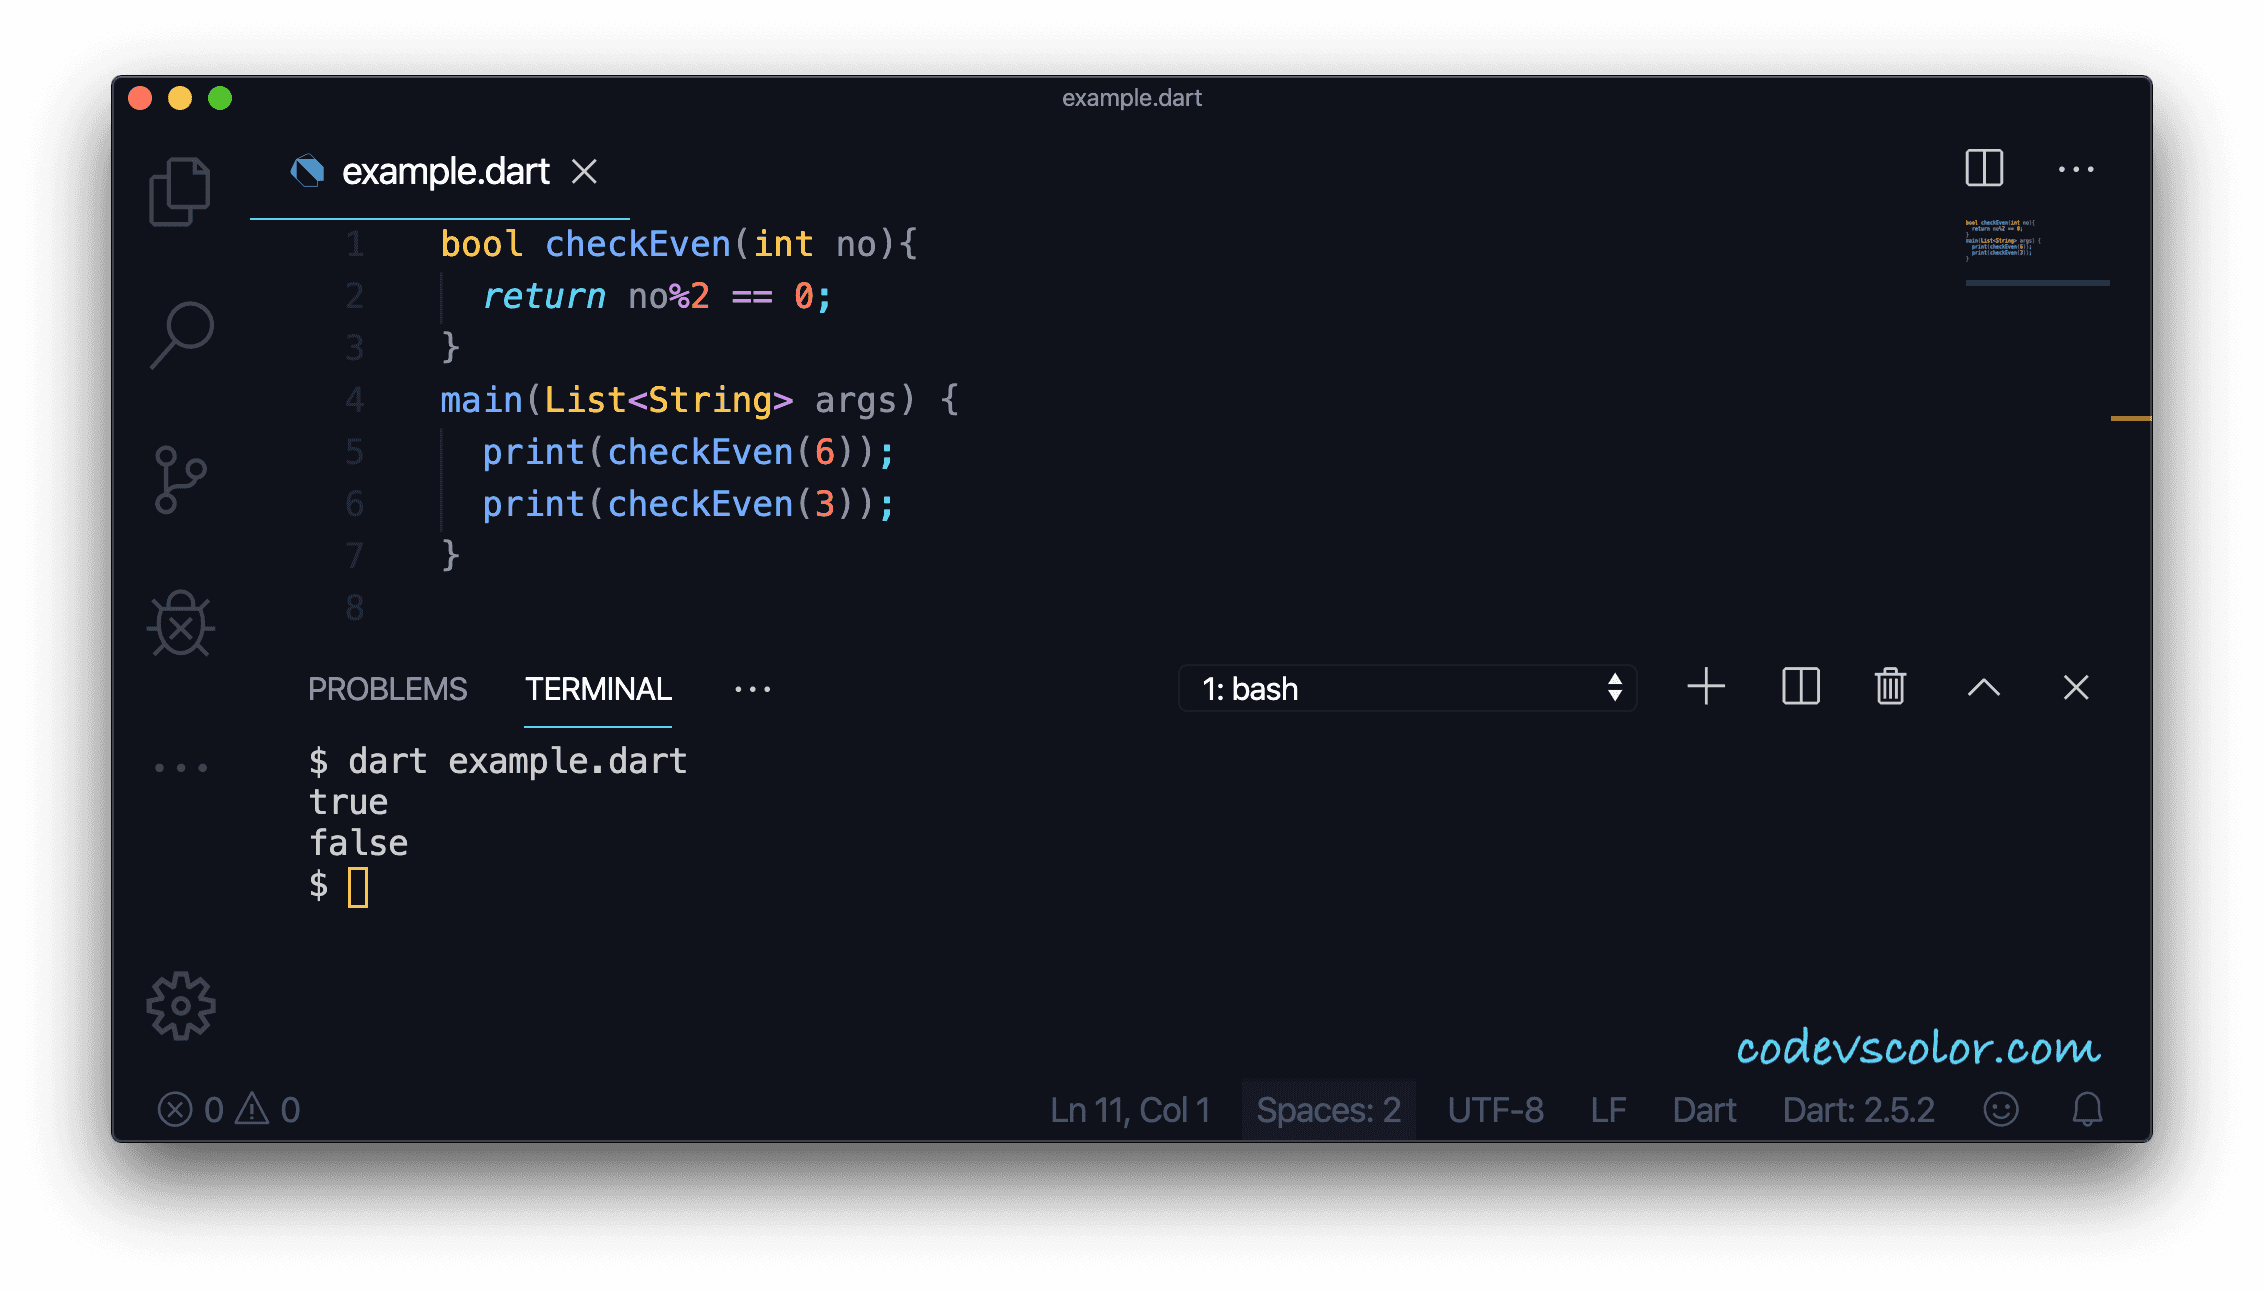Split the terminal using the split icon
The width and height of the screenshot is (2264, 1290).
pyautogui.click(x=1799, y=687)
